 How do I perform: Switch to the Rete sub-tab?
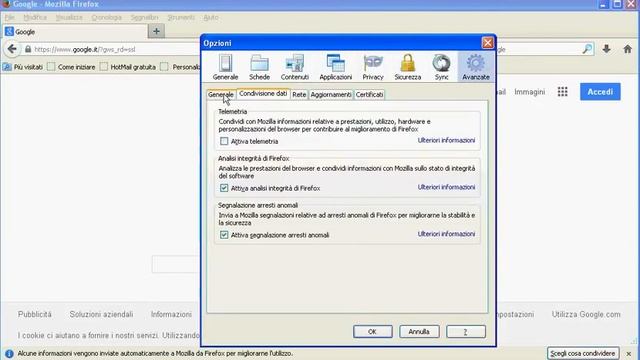(x=299, y=95)
